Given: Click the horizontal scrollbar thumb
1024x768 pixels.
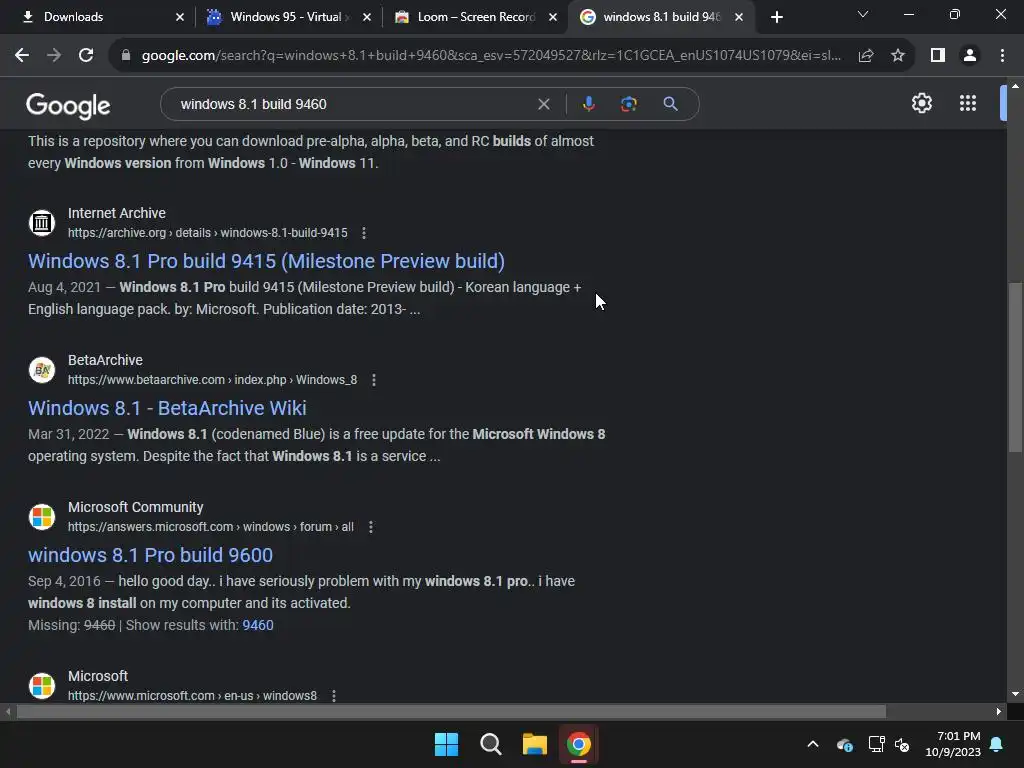Looking at the screenshot, I should click(x=451, y=711).
